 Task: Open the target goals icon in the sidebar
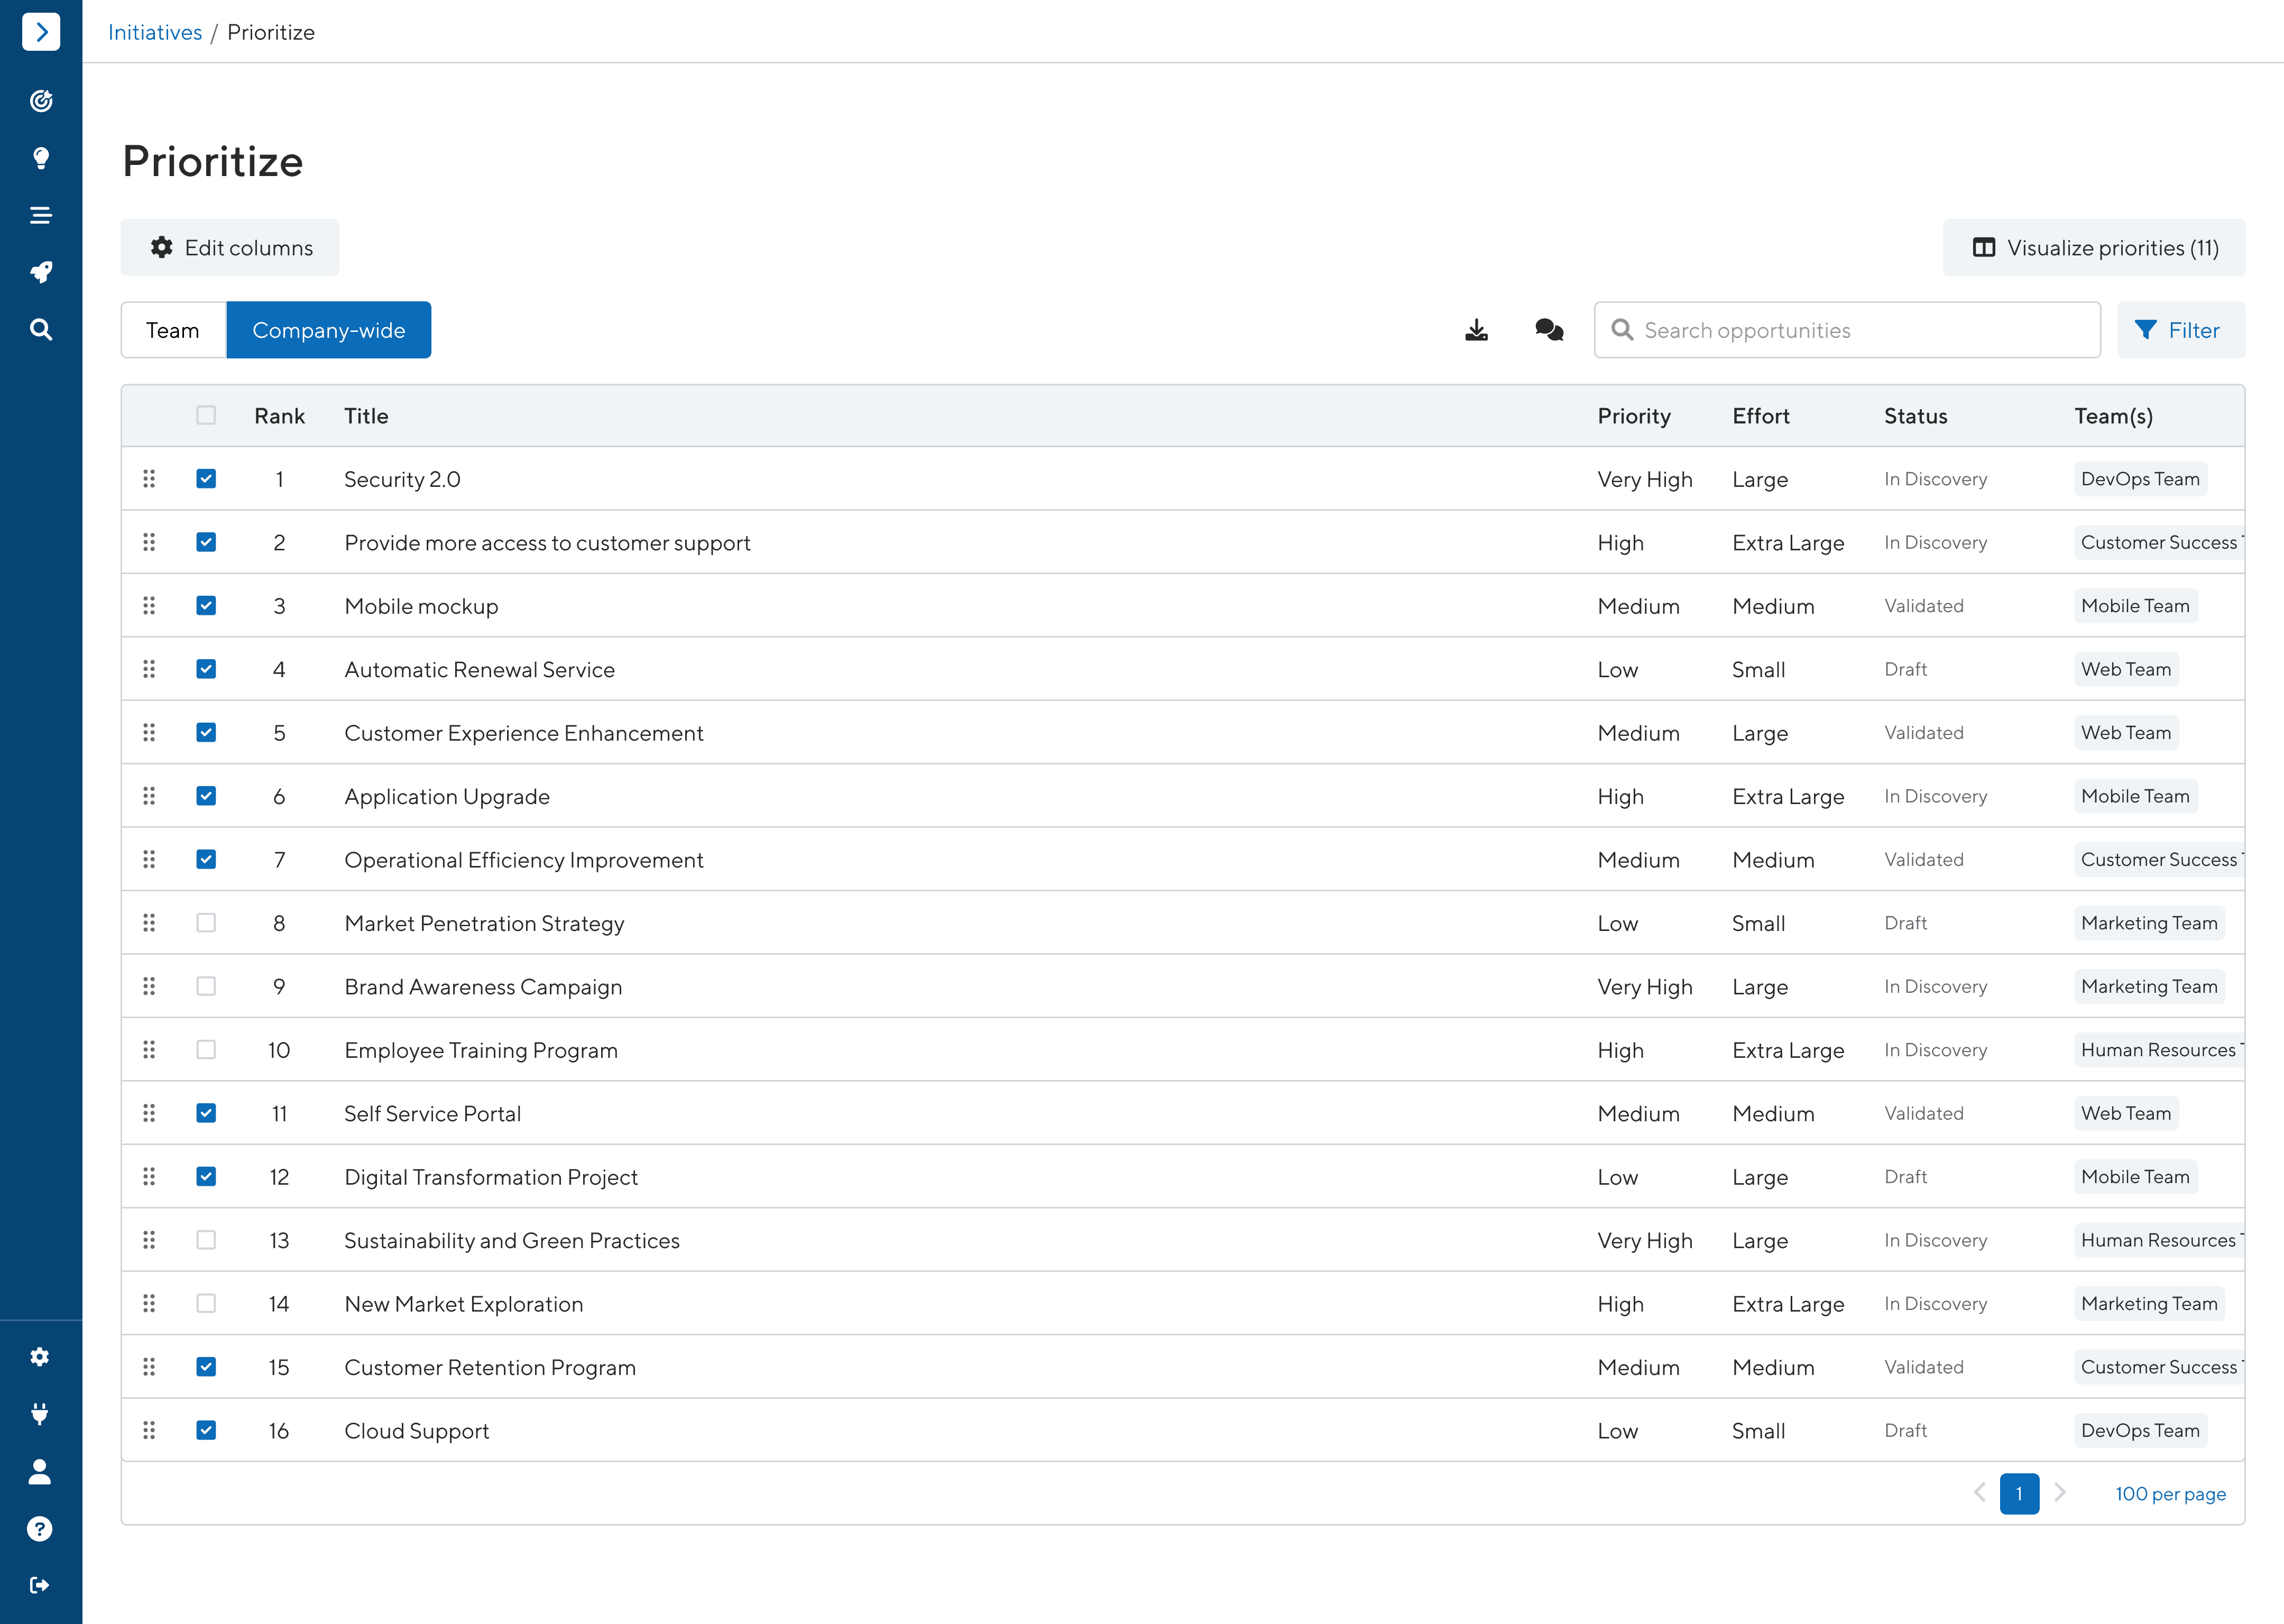(41, 101)
